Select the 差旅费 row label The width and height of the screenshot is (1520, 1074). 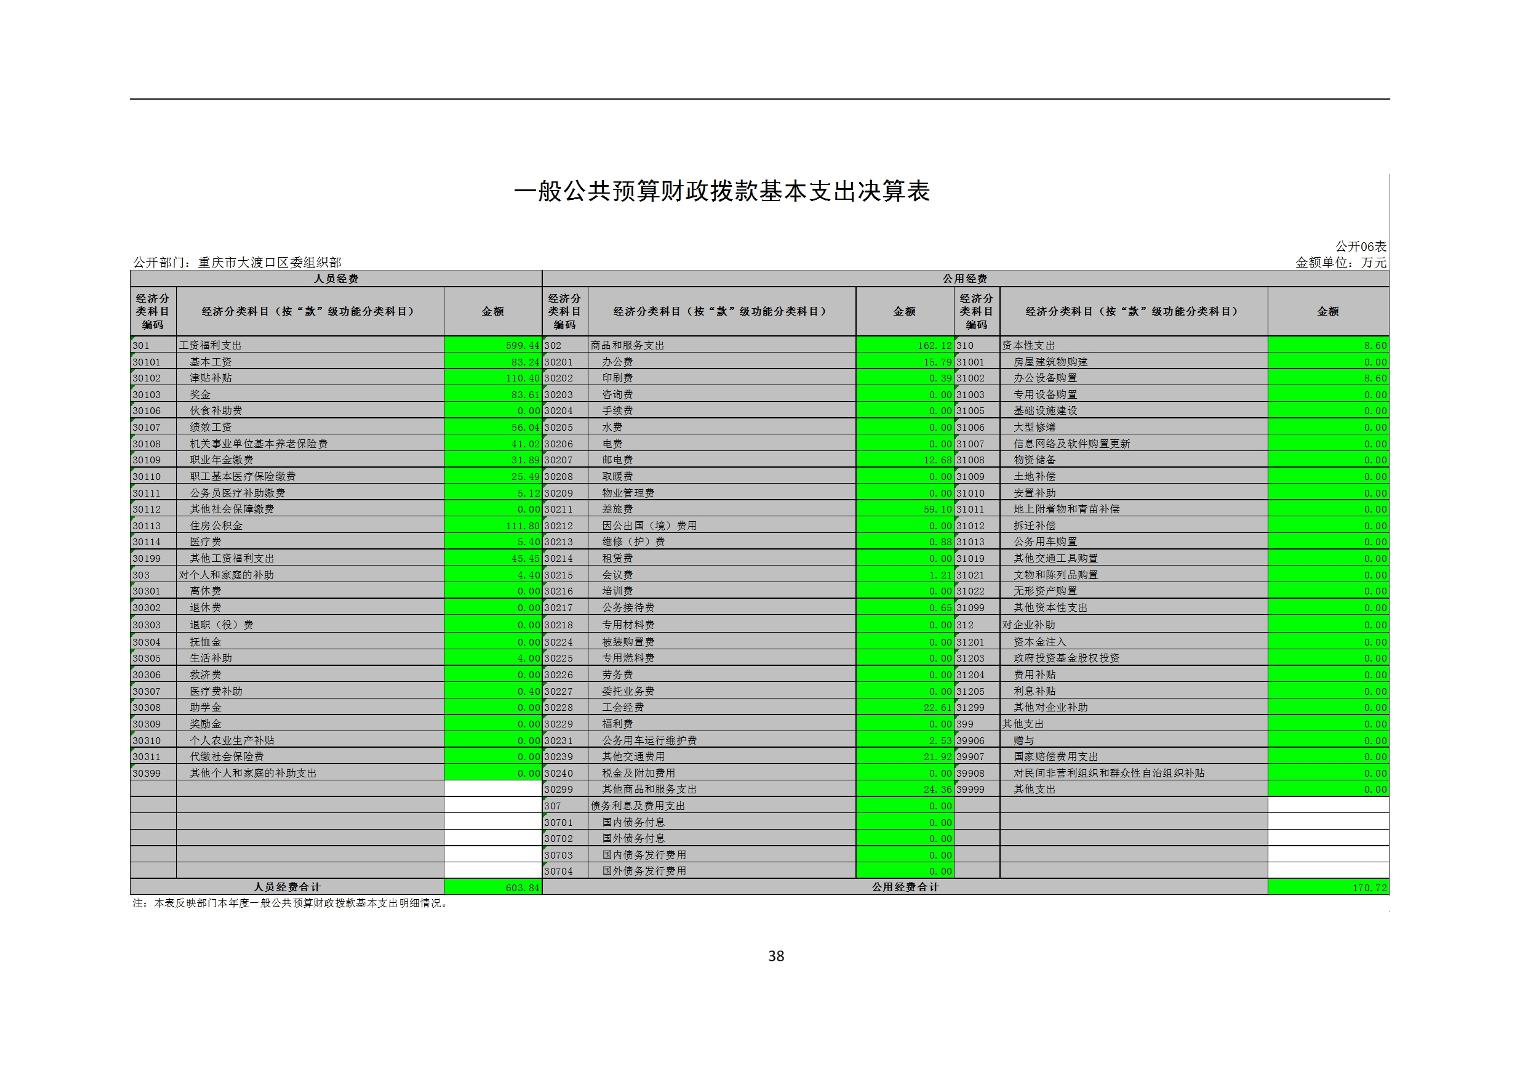coord(617,509)
